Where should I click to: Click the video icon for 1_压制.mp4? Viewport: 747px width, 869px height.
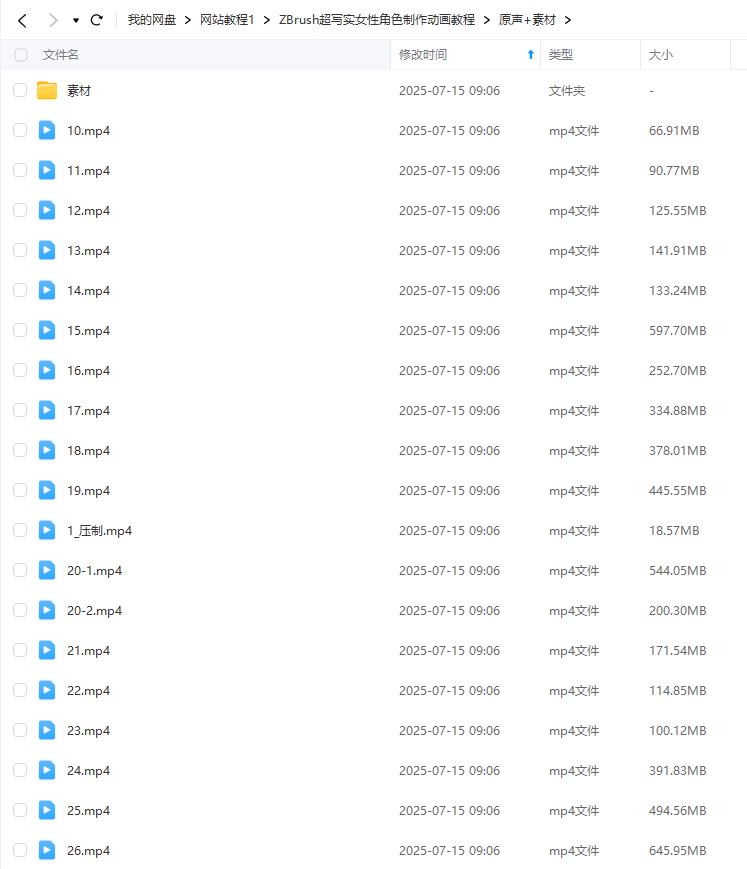(x=47, y=530)
